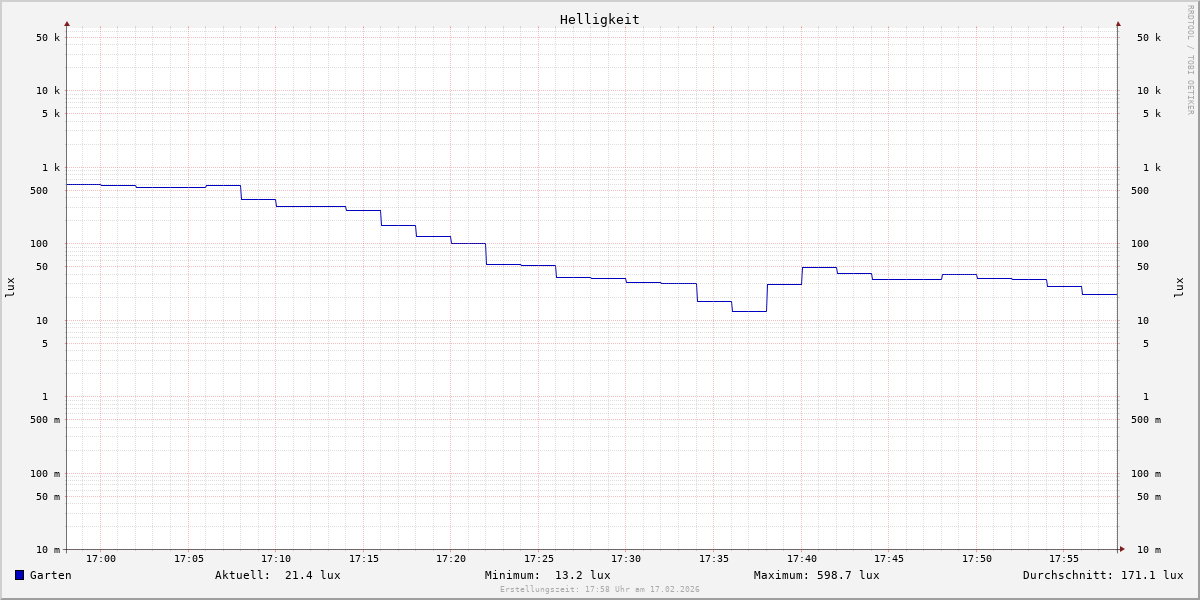The image size is (1200, 600).
Task: Click the red arrow at the x-axis end
Action: click(1122, 549)
